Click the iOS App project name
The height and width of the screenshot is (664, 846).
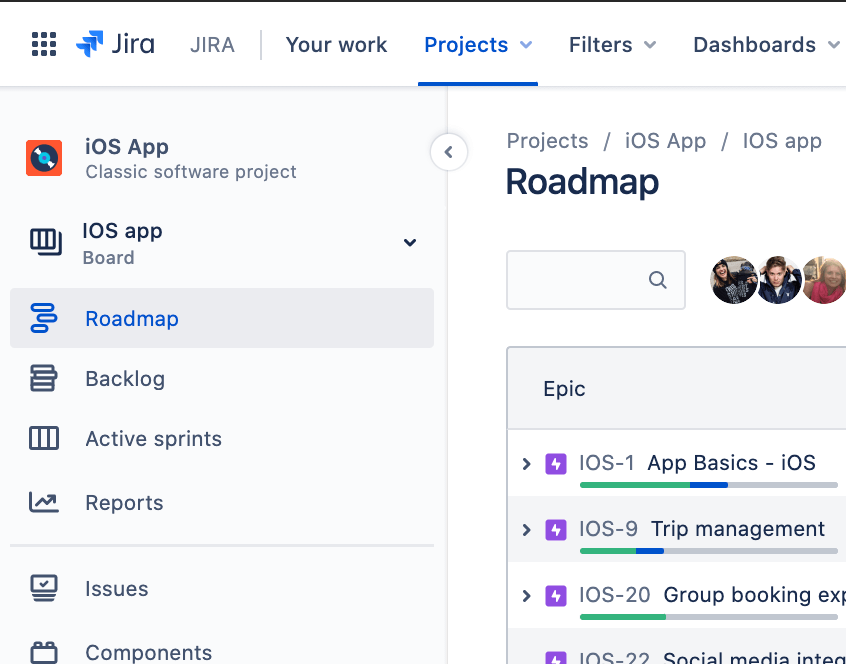coord(127,147)
